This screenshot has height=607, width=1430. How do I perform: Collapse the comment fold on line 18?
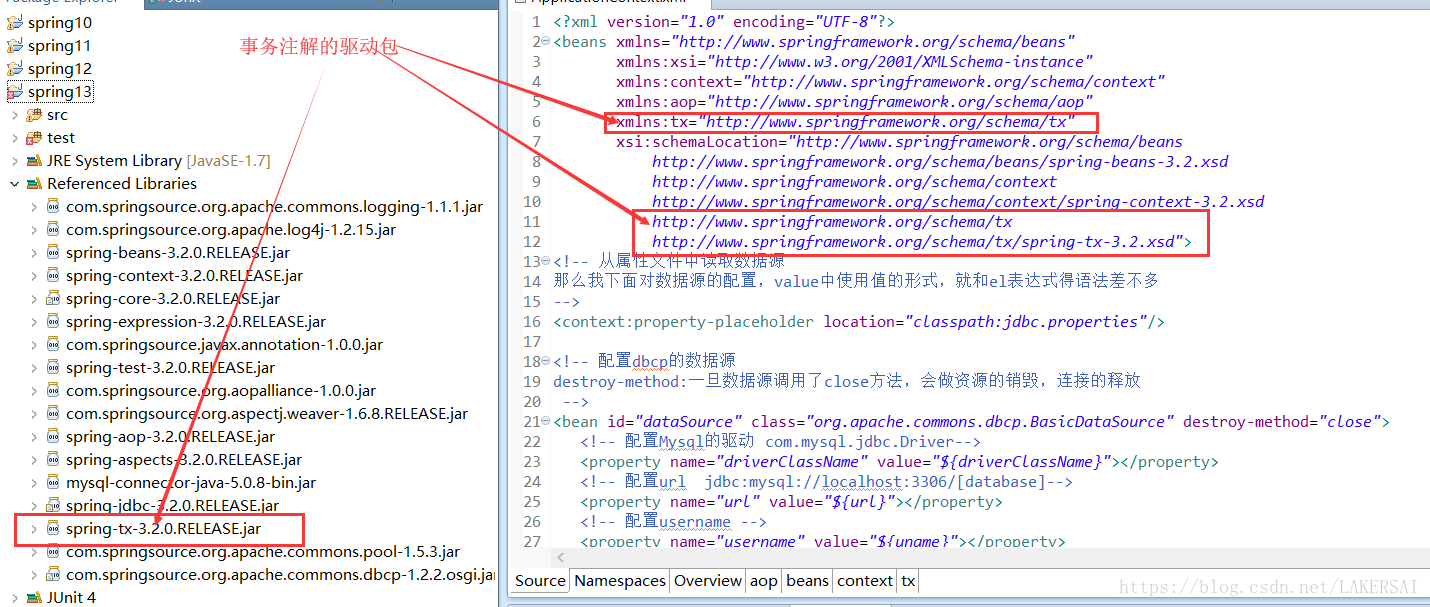545,362
